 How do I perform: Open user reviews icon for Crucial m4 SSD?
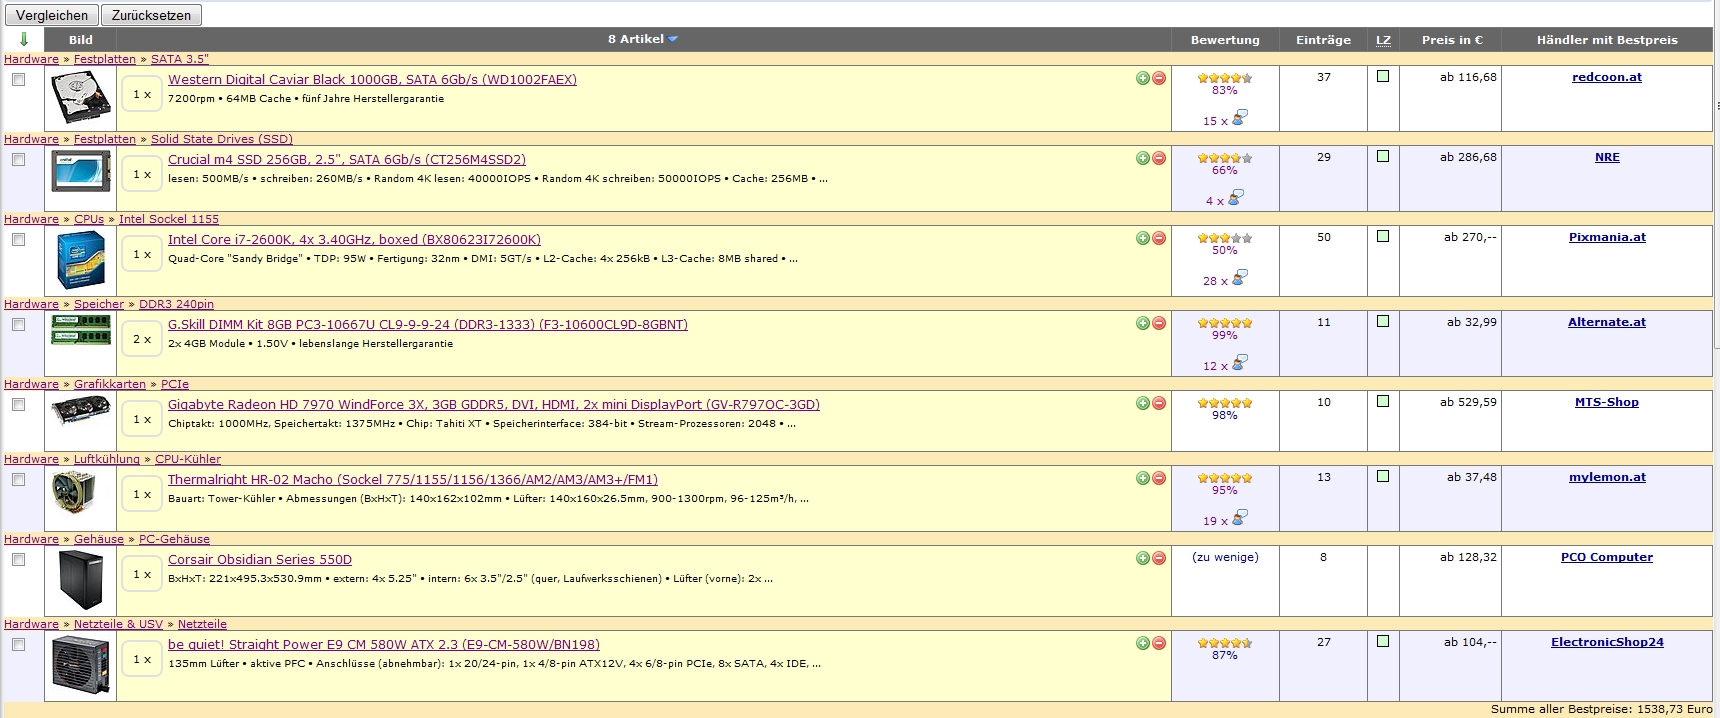1236,198
